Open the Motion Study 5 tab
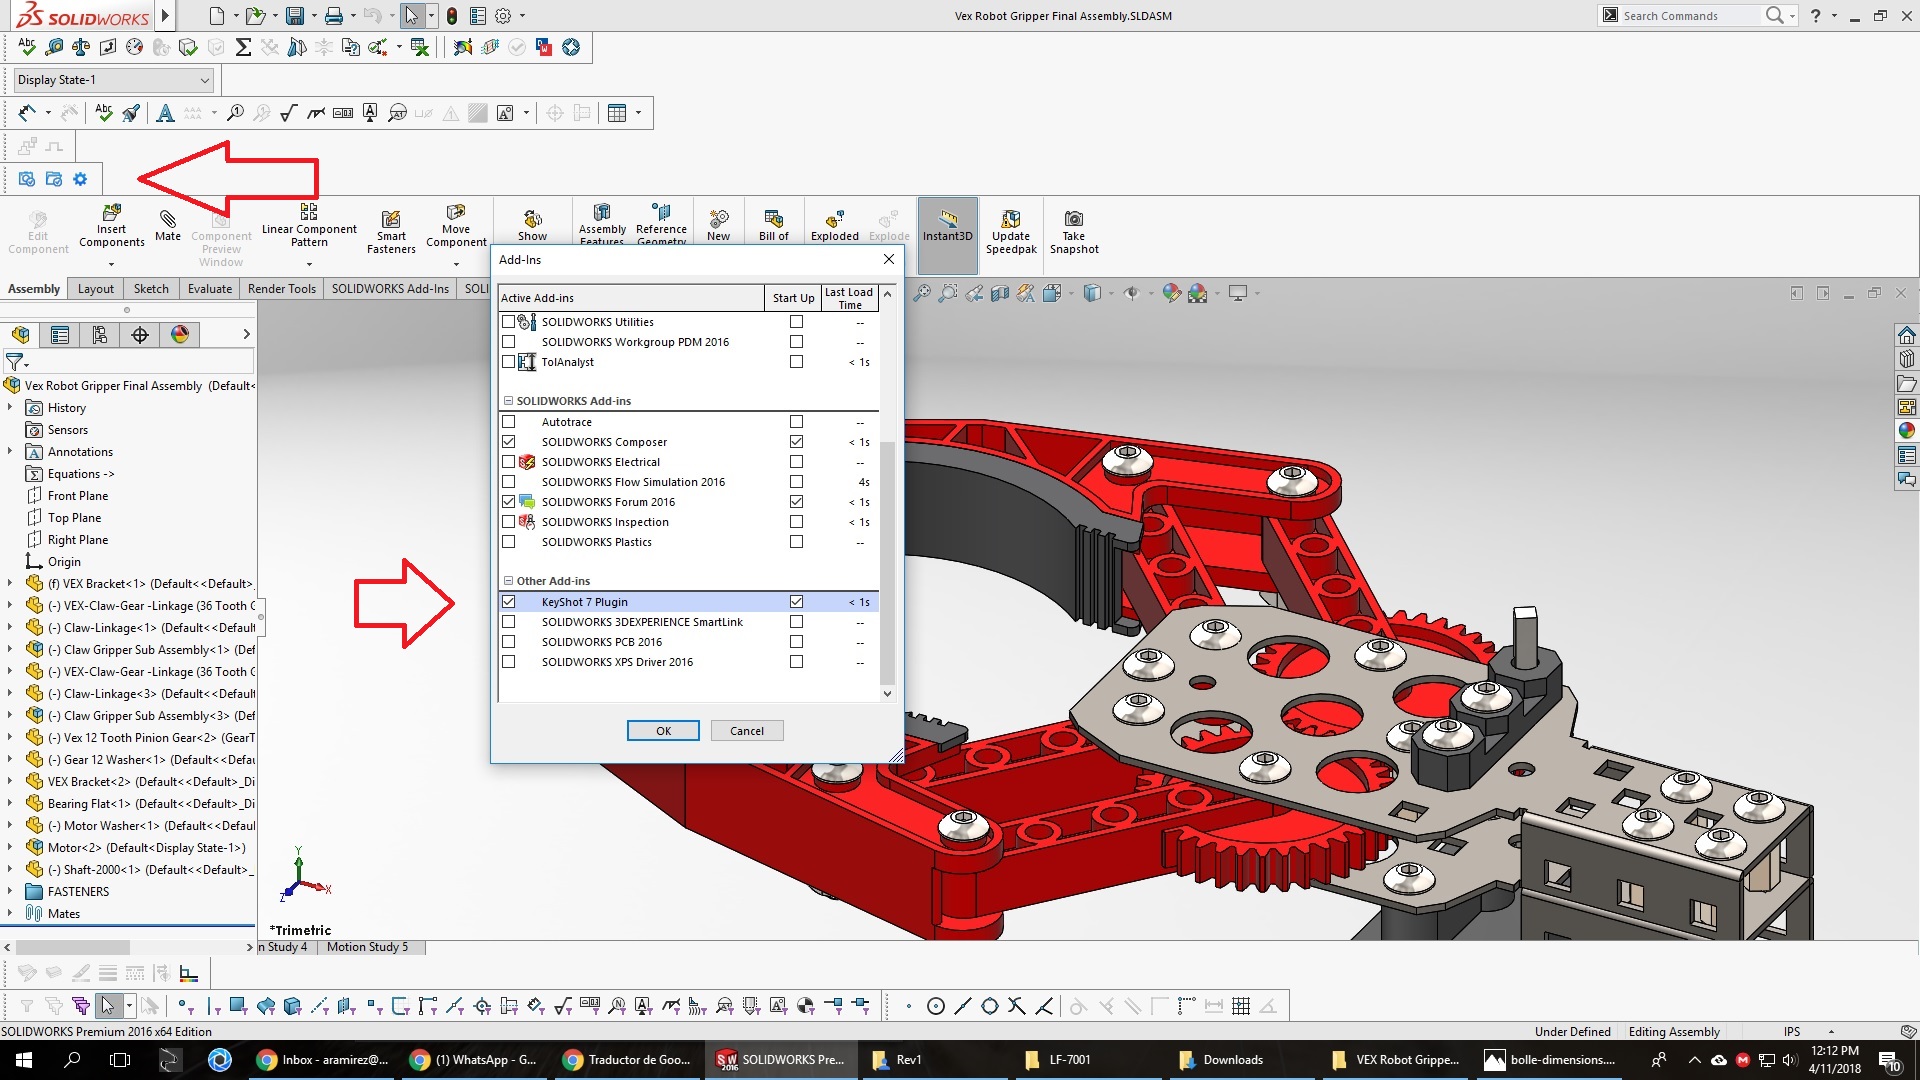This screenshot has height=1080, width=1920. coord(367,947)
